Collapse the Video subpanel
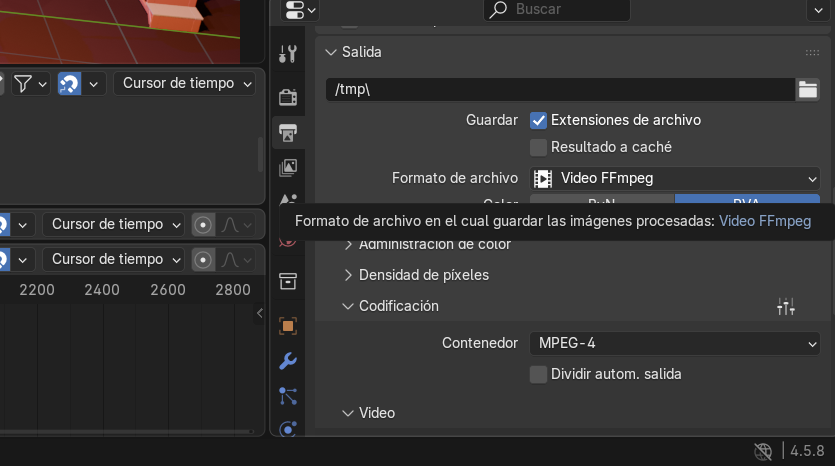The image size is (835, 466). (348, 413)
